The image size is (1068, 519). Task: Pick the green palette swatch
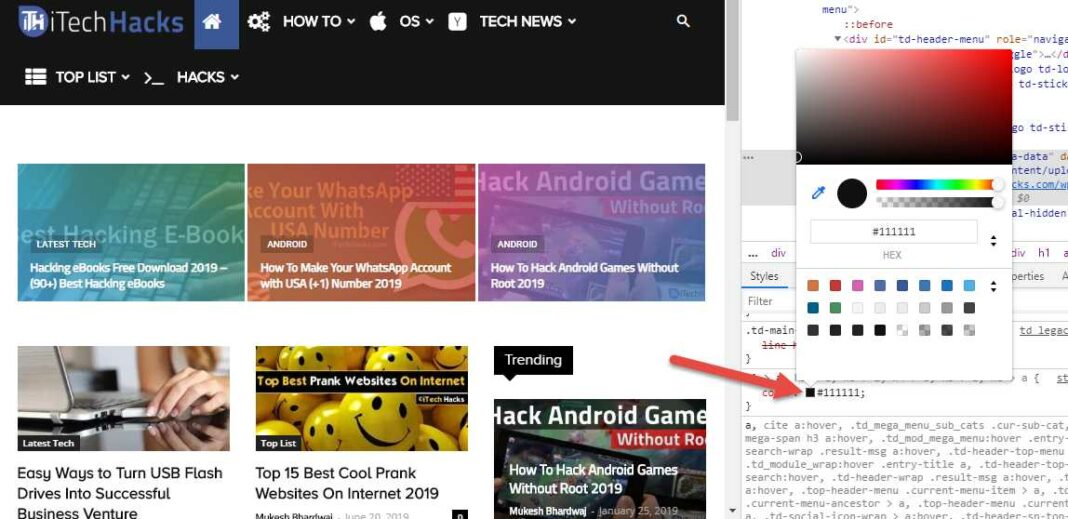(x=835, y=308)
